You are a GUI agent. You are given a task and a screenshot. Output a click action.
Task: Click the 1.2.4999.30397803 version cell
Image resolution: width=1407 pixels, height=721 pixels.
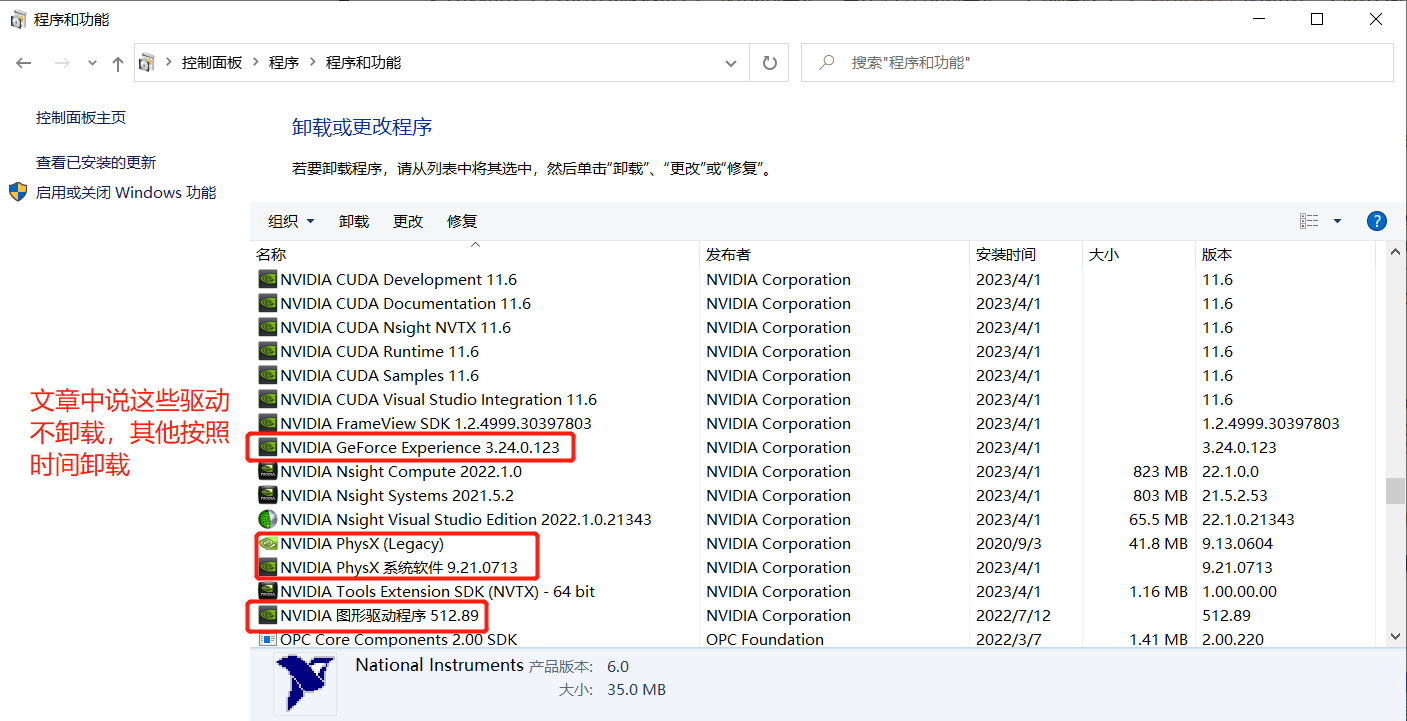pyautogui.click(x=1271, y=424)
